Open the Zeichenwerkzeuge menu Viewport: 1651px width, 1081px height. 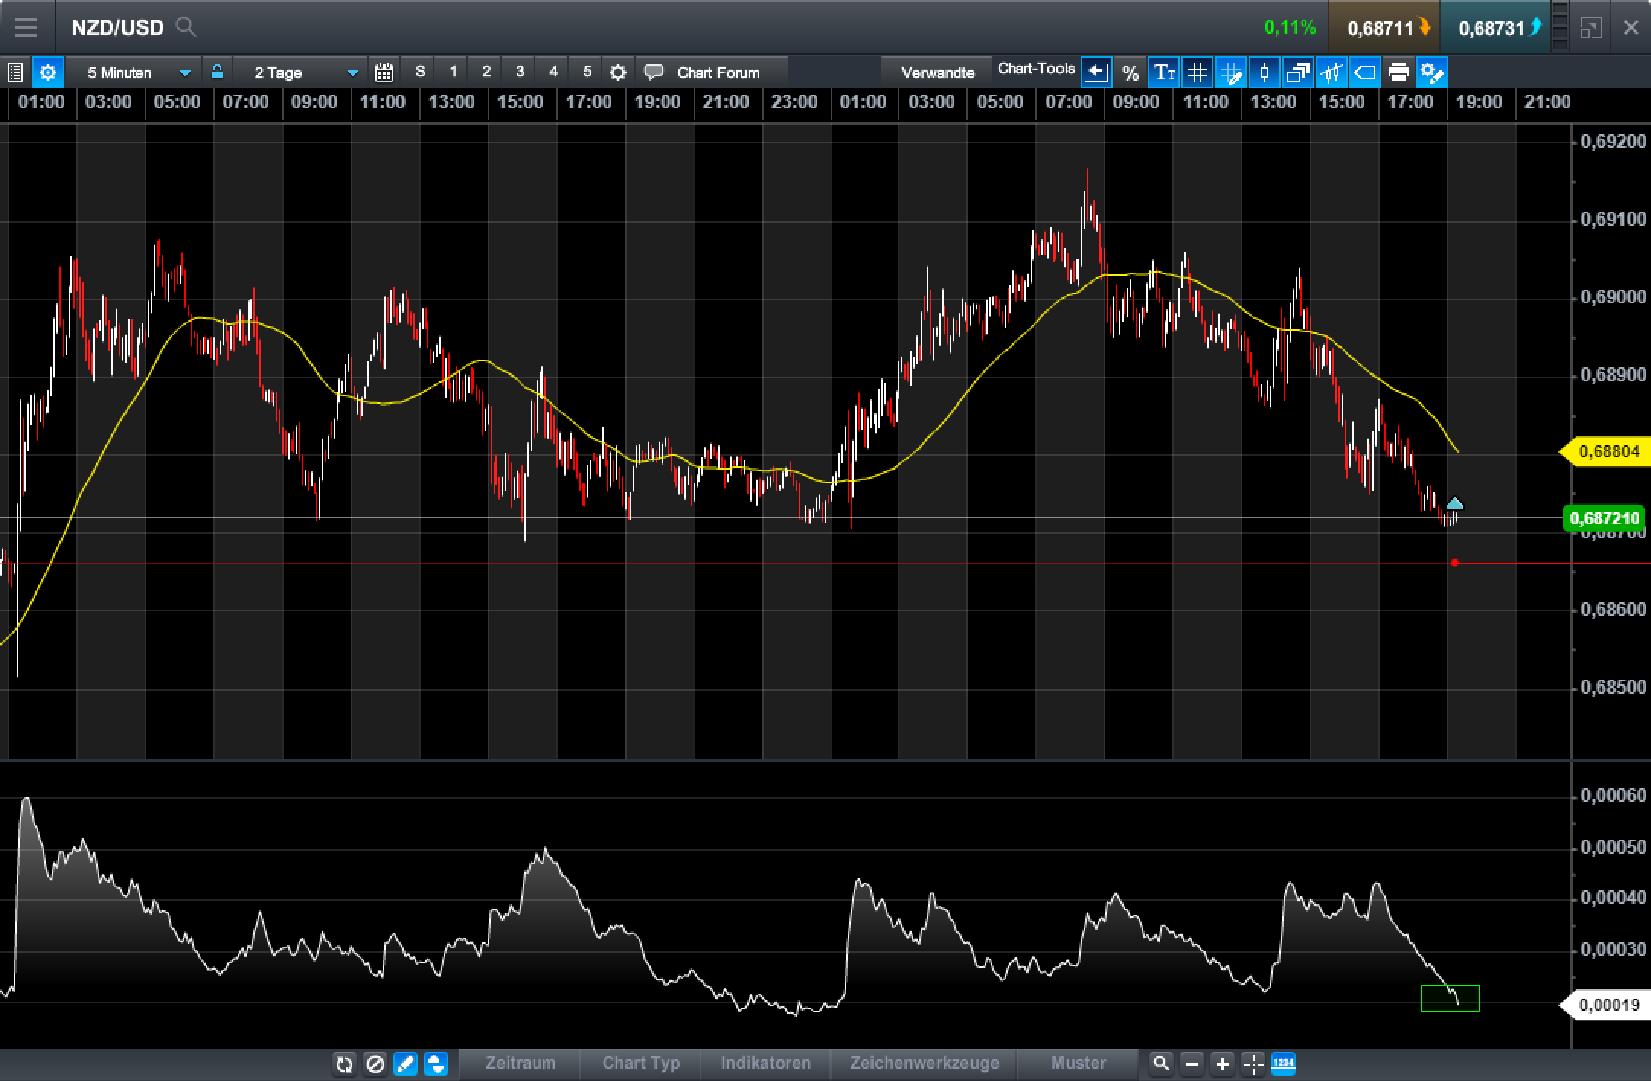pyautogui.click(x=923, y=1063)
